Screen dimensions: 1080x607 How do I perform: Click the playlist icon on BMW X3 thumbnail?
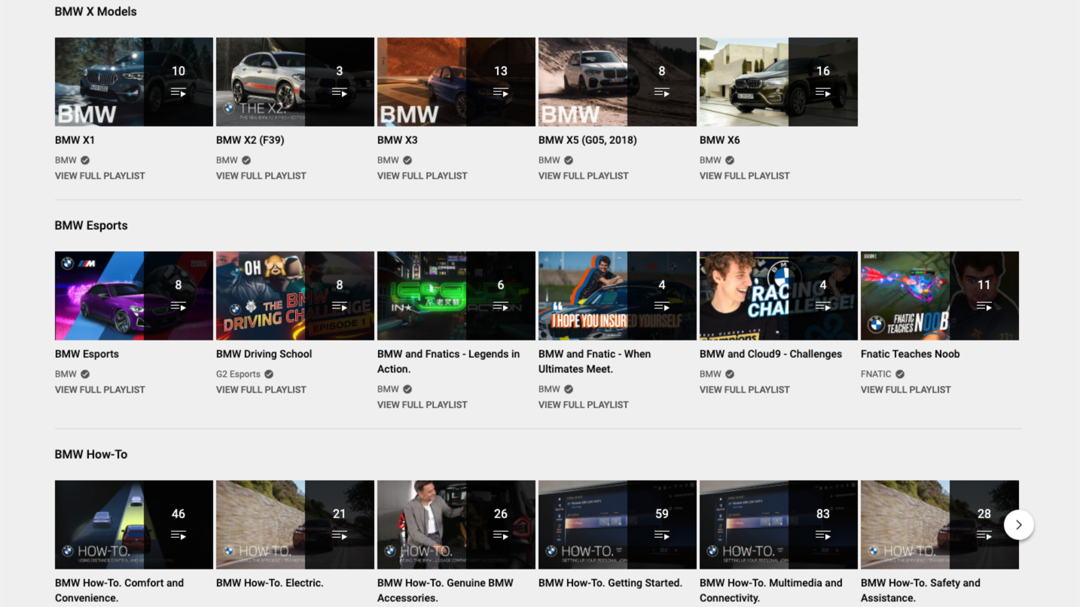point(501,92)
